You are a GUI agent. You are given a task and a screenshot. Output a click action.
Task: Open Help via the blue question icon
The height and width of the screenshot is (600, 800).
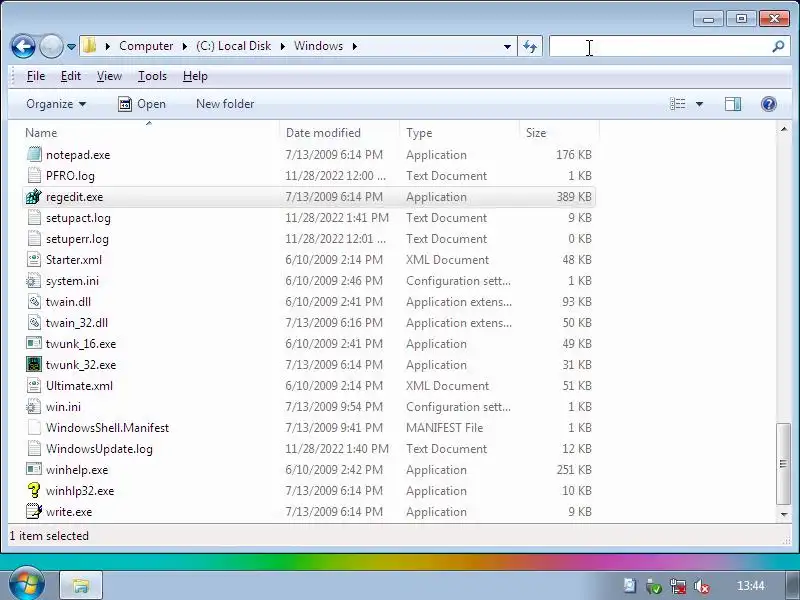pos(768,104)
